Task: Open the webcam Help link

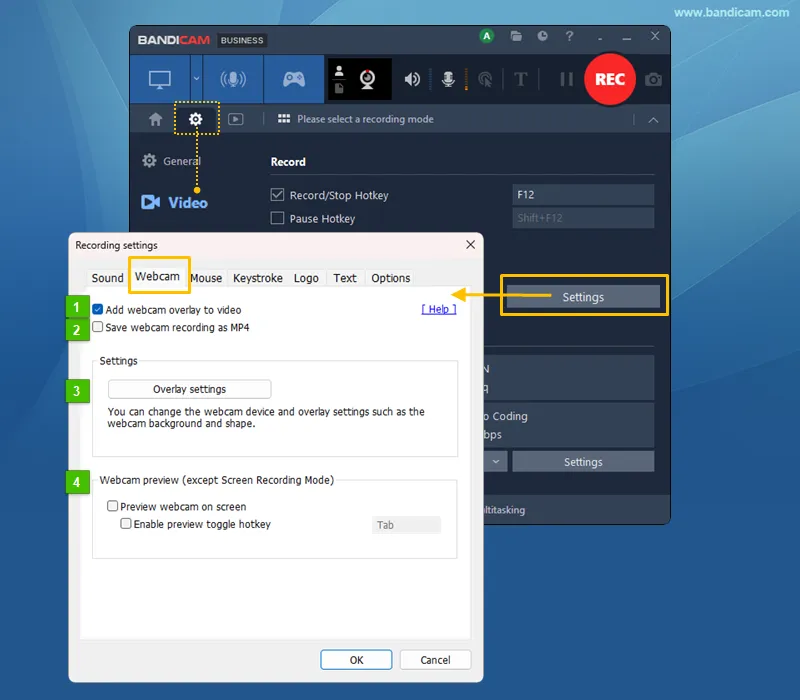Action: (x=439, y=309)
